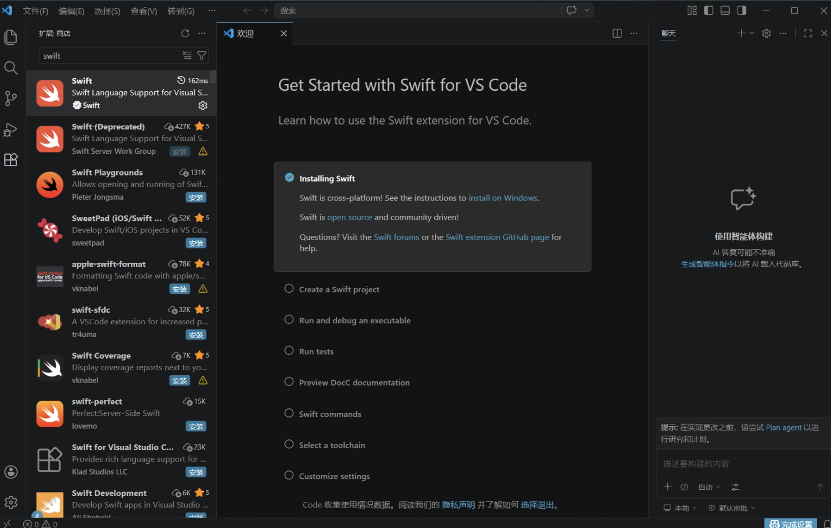Refresh the extensions marketplace list
The width and height of the screenshot is (832, 528).
click(x=185, y=33)
